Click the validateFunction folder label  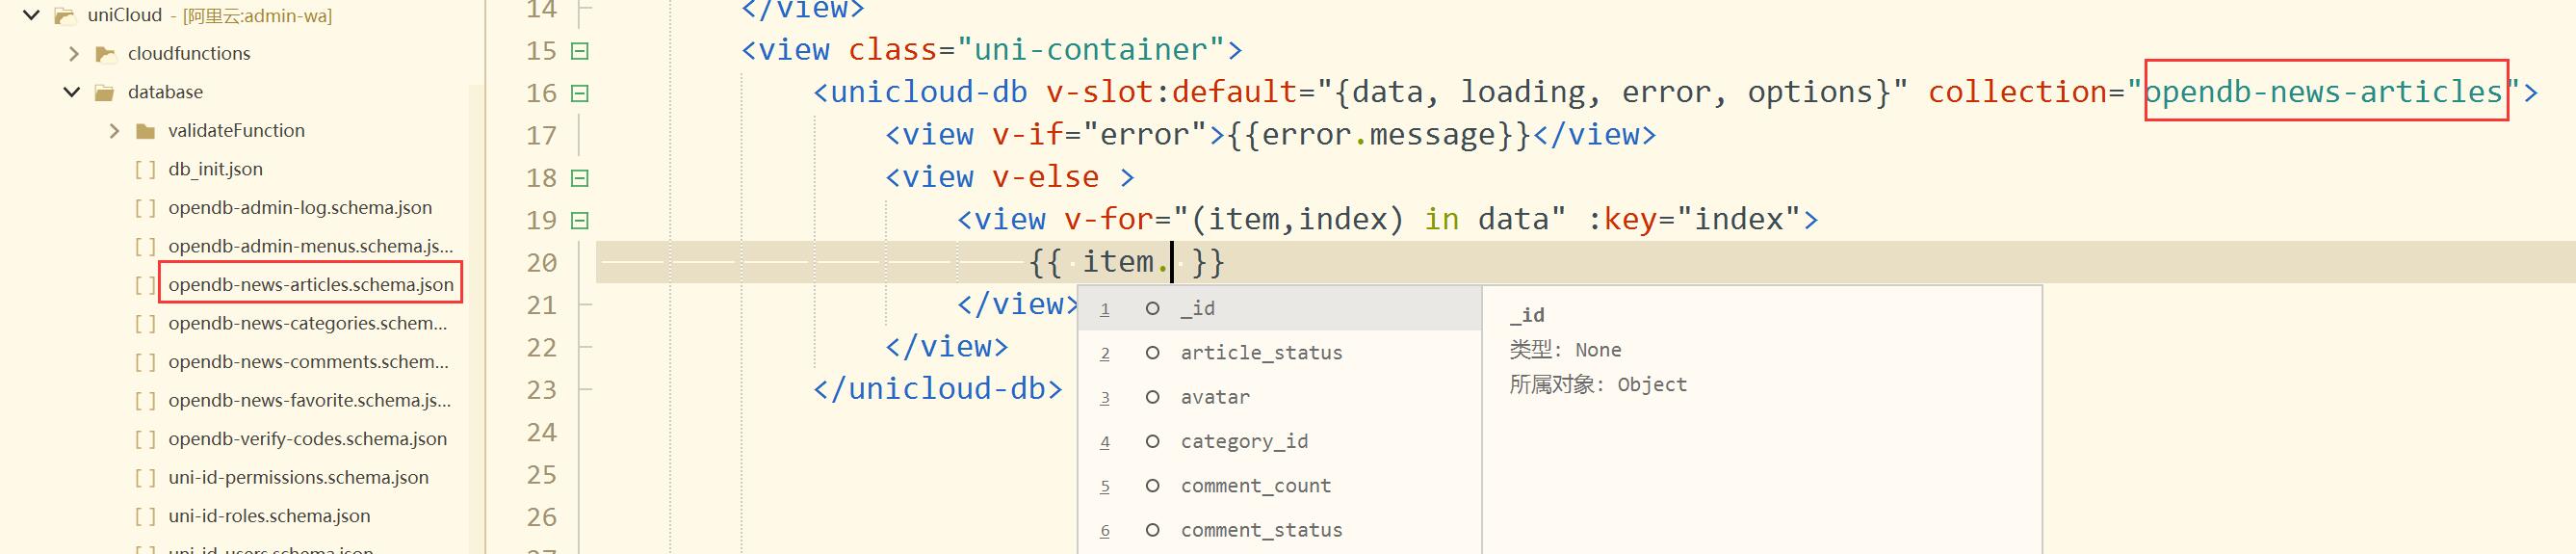(236, 131)
